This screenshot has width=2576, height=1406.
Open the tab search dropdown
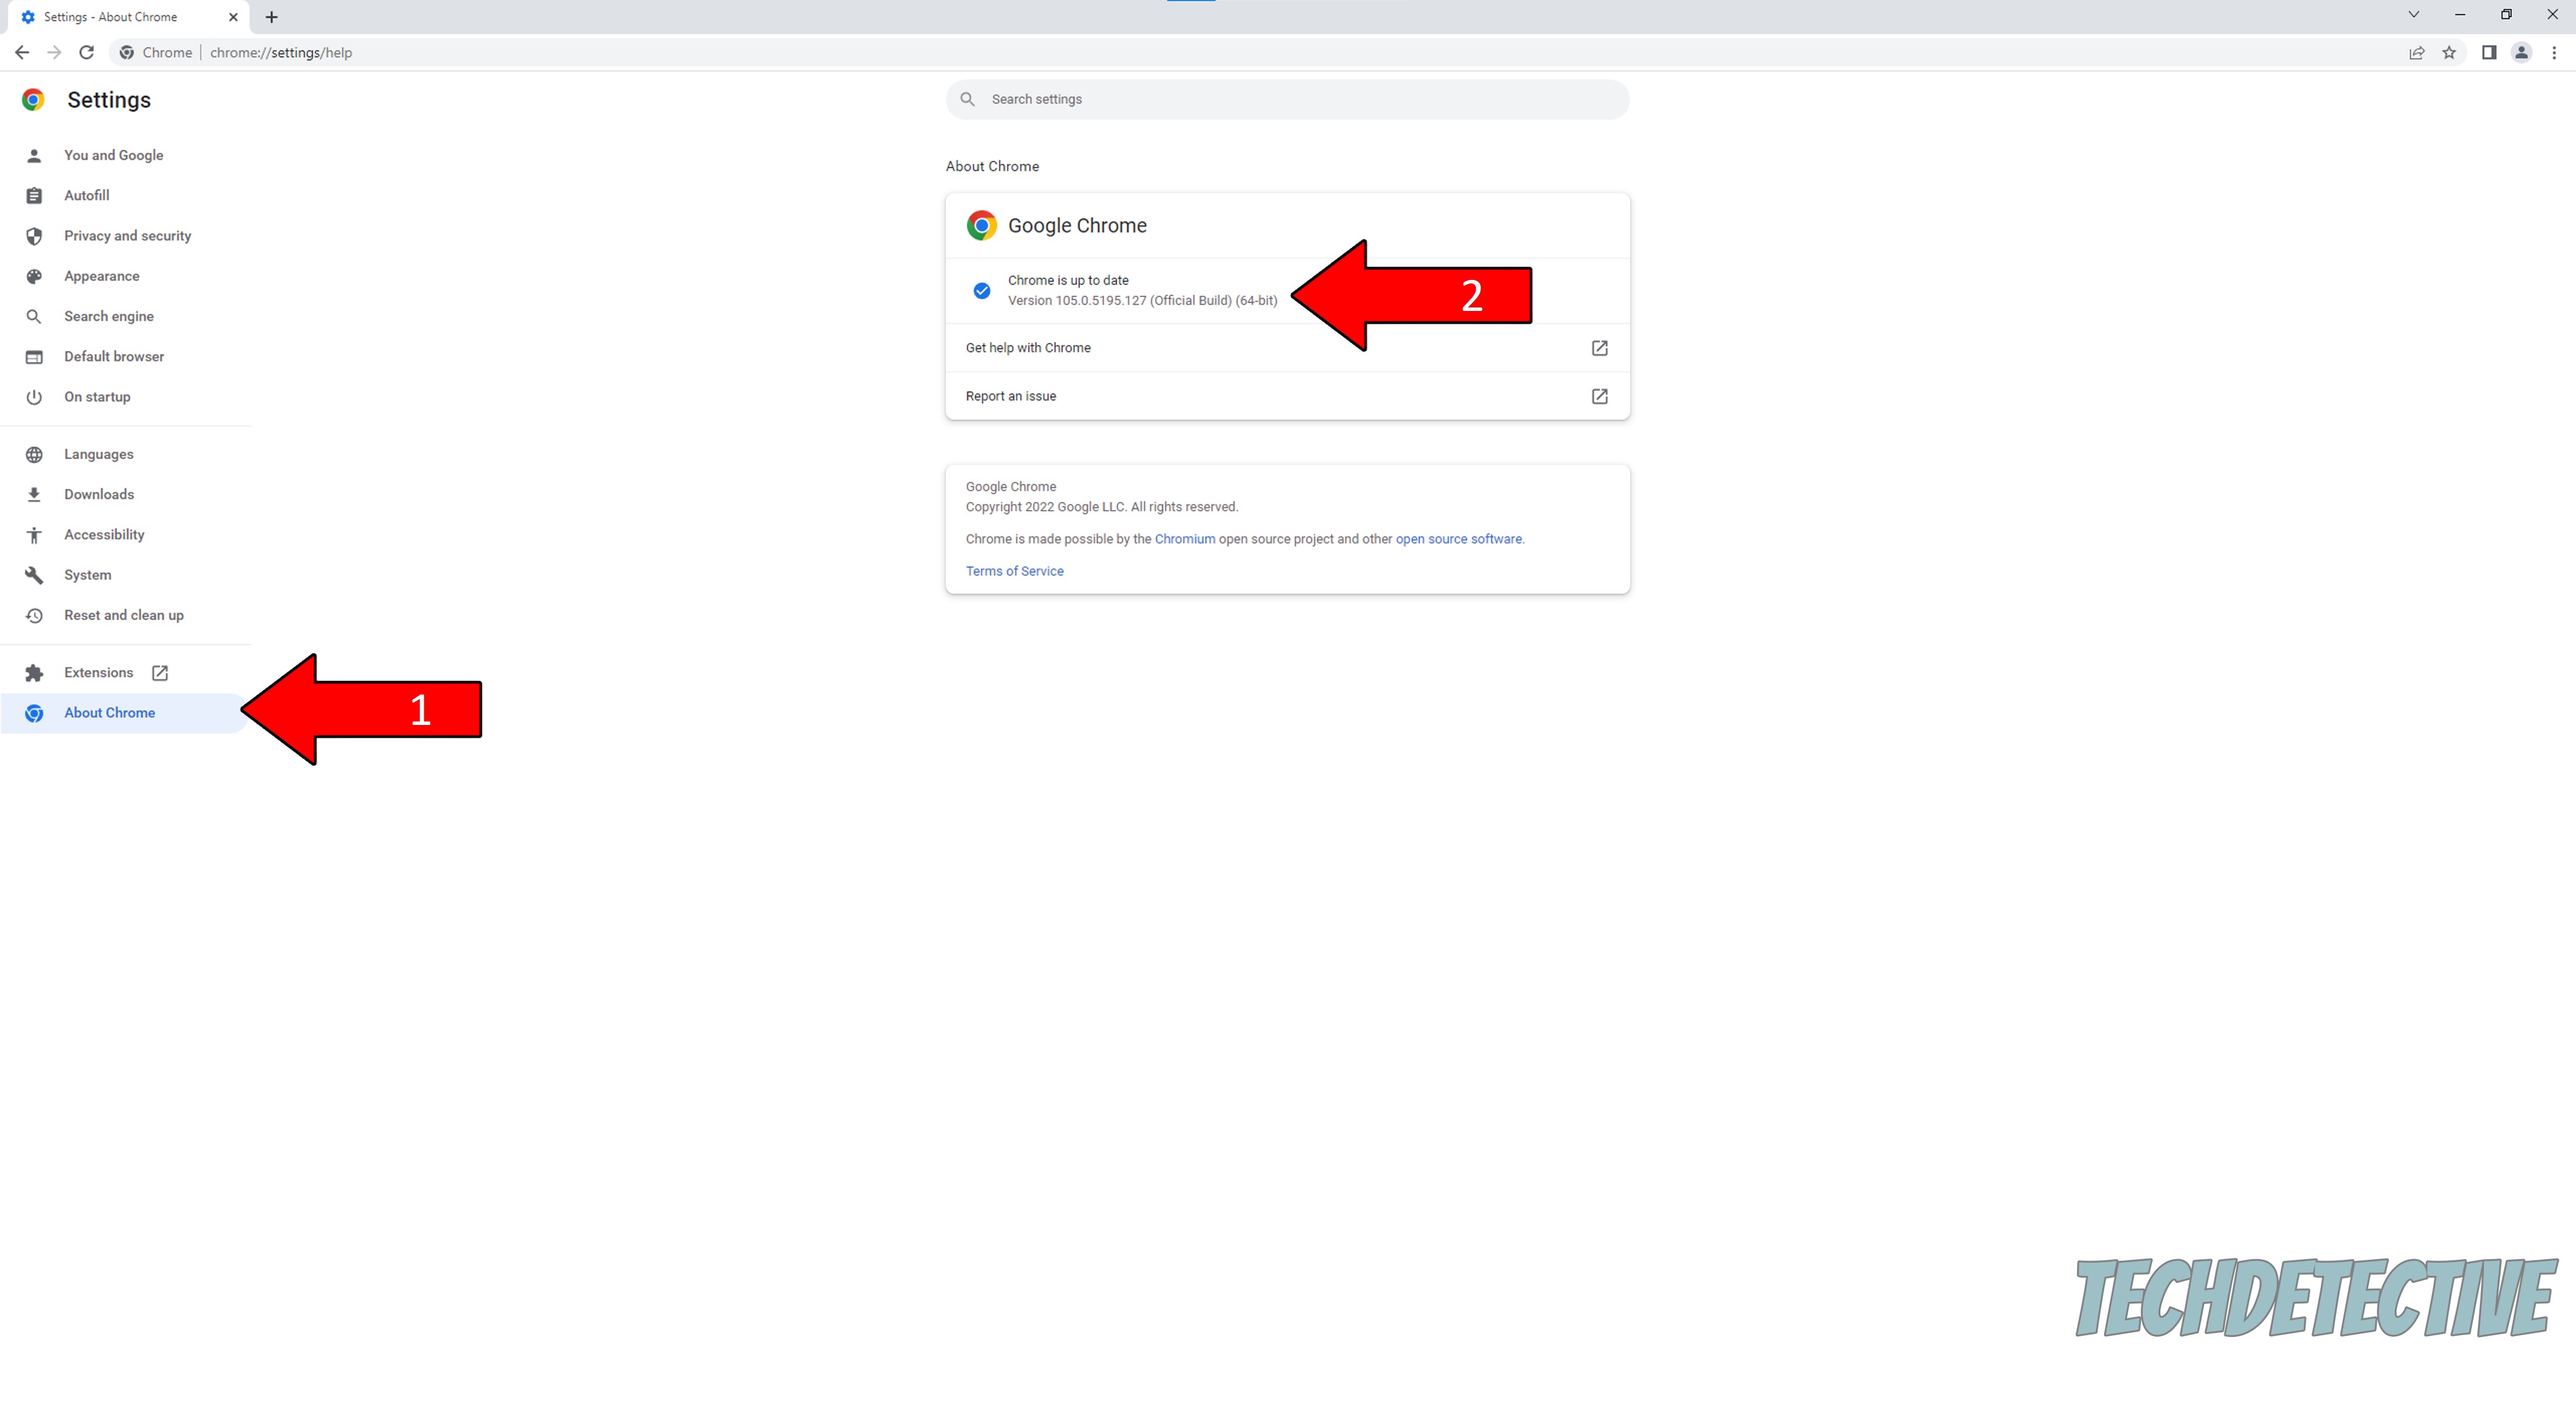tap(2413, 14)
